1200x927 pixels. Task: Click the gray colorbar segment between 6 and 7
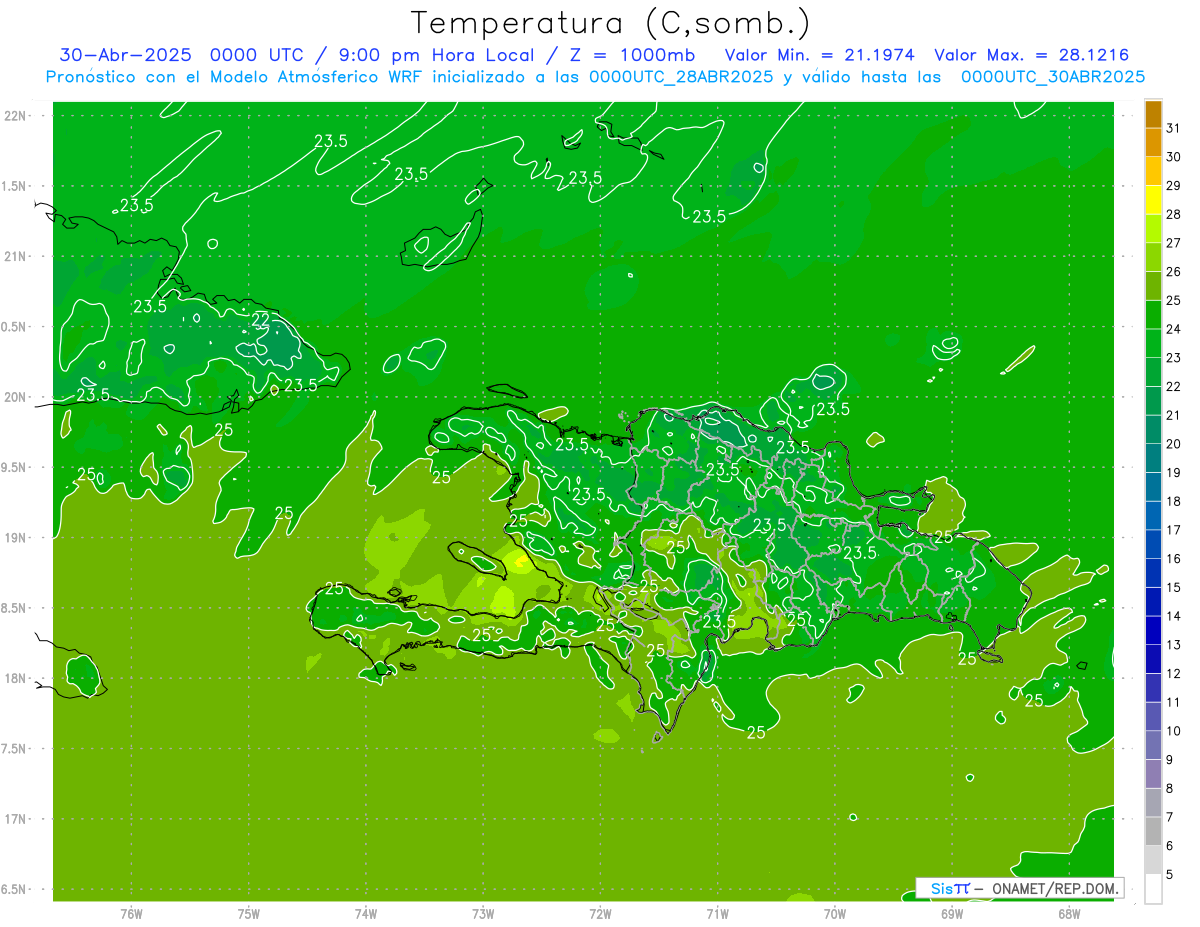coord(1153,831)
